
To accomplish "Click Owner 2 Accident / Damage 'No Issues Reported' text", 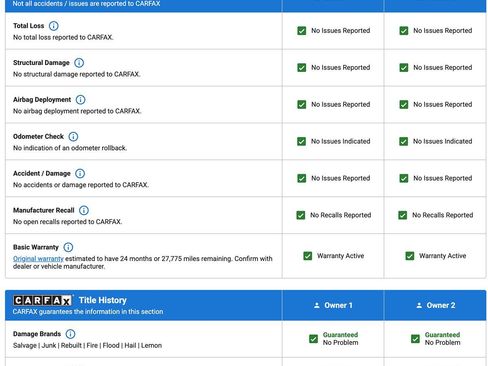I will (443, 178).
